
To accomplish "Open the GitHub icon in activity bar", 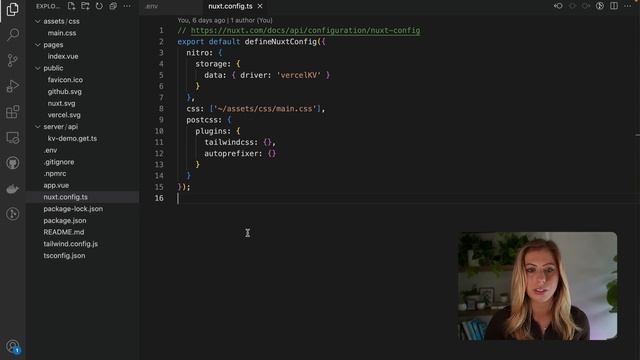I will click(x=13, y=163).
